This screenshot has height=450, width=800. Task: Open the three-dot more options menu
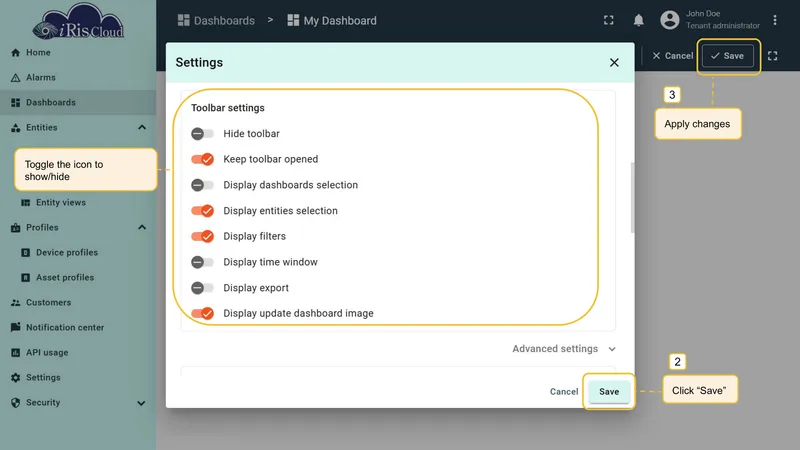(774, 20)
